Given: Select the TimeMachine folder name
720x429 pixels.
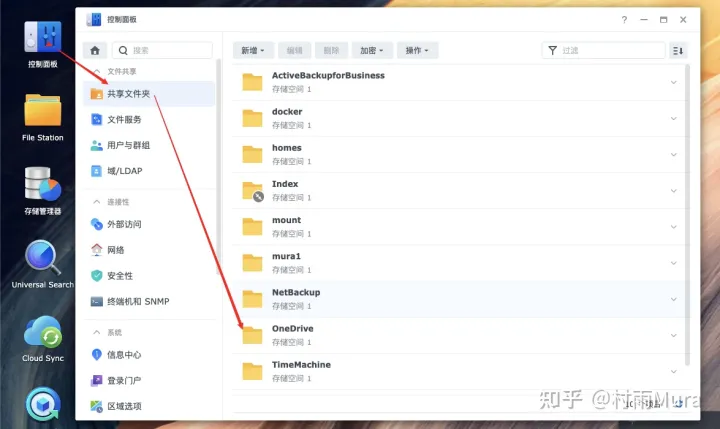Looking at the screenshot, I should pyautogui.click(x=301, y=365).
